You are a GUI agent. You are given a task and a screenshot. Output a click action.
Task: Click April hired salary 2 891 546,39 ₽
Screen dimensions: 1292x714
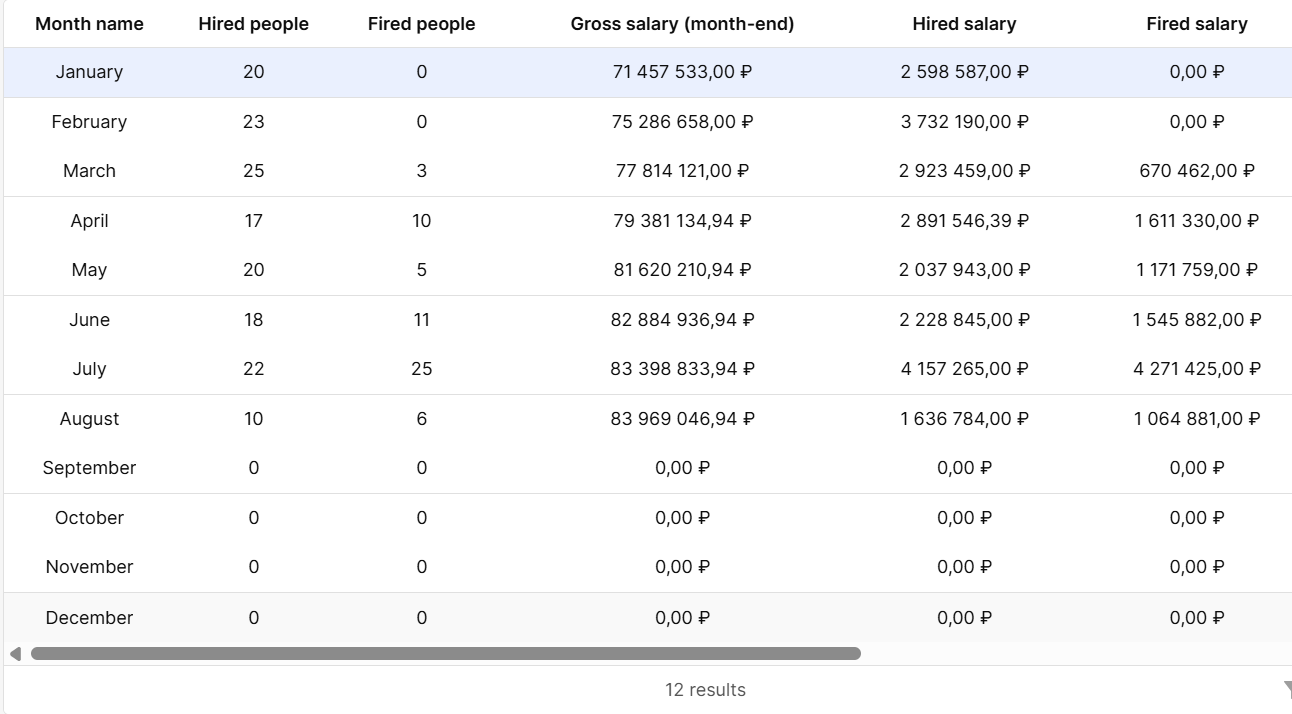964,221
